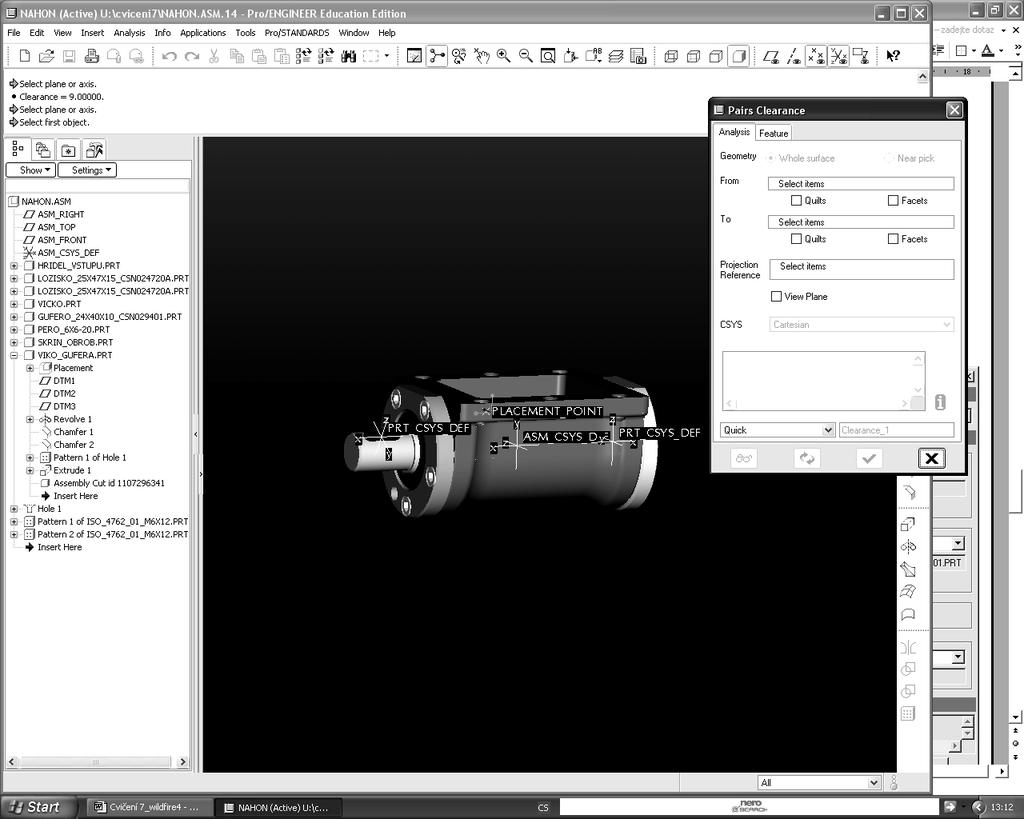Screen dimensions: 1024x819
Task: Switch to Hidden Line display icon
Action: [x=694, y=56]
